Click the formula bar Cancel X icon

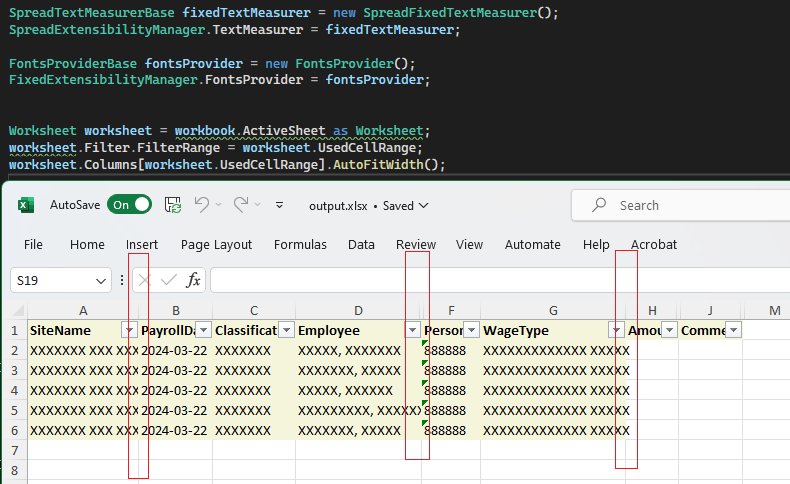pos(145,280)
